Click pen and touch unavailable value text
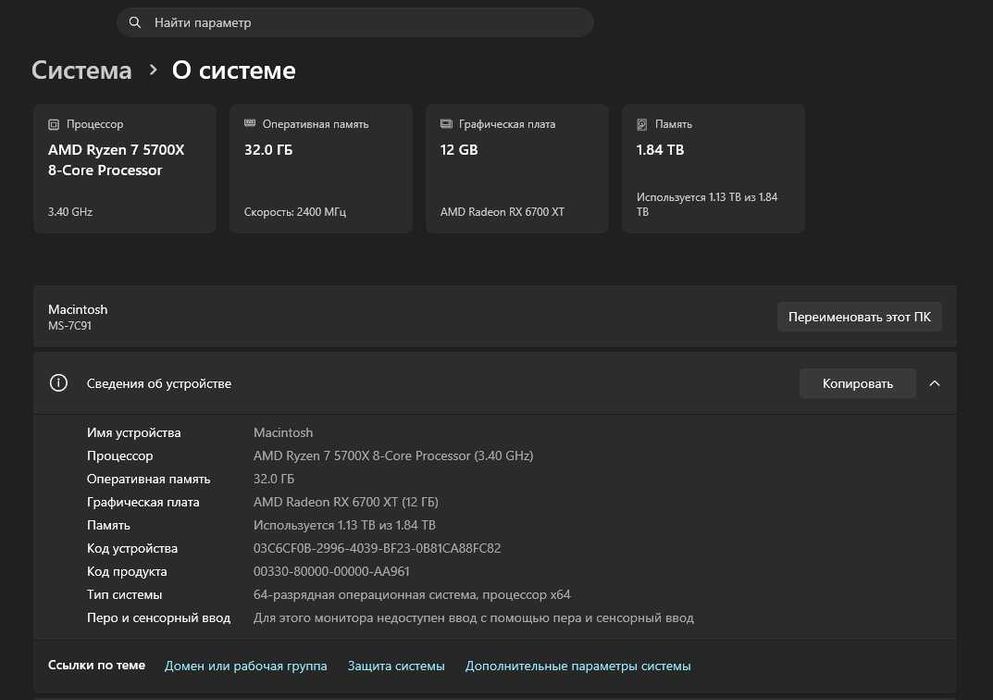The height and width of the screenshot is (700, 993). tap(474, 618)
